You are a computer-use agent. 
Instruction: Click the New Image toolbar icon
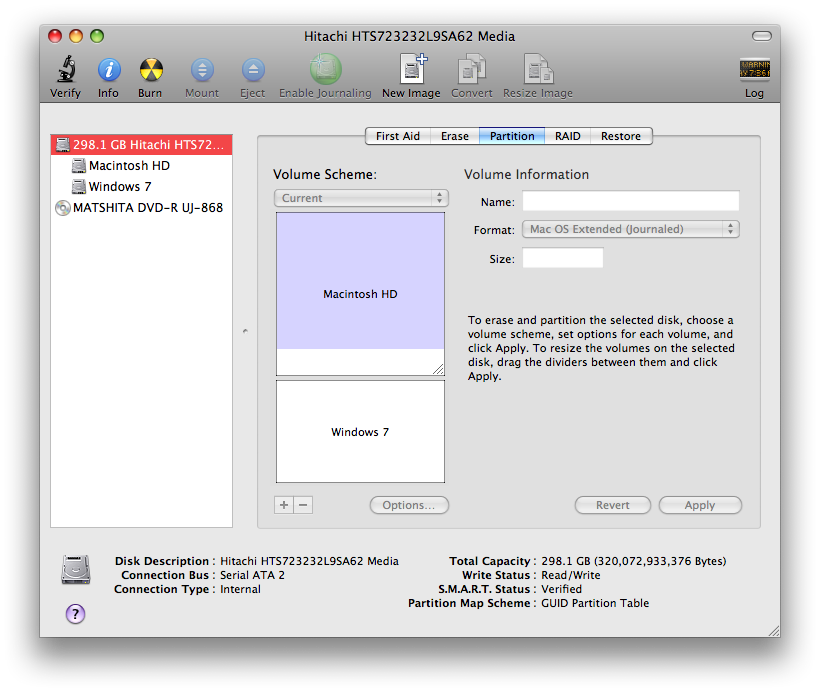point(413,69)
